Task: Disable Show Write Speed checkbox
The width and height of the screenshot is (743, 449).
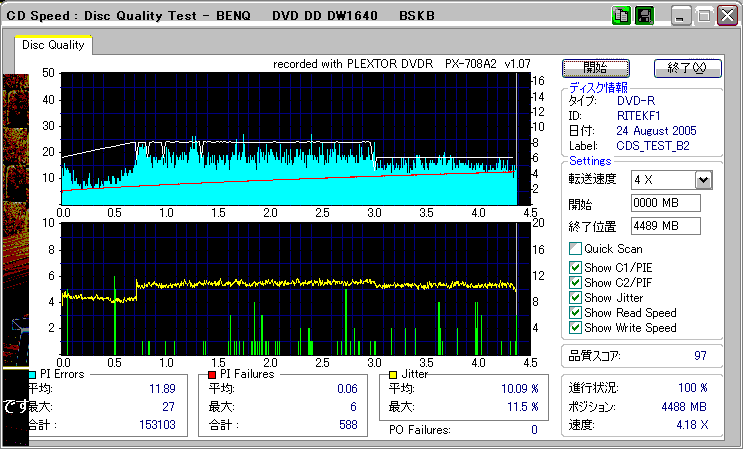Action: point(575,327)
